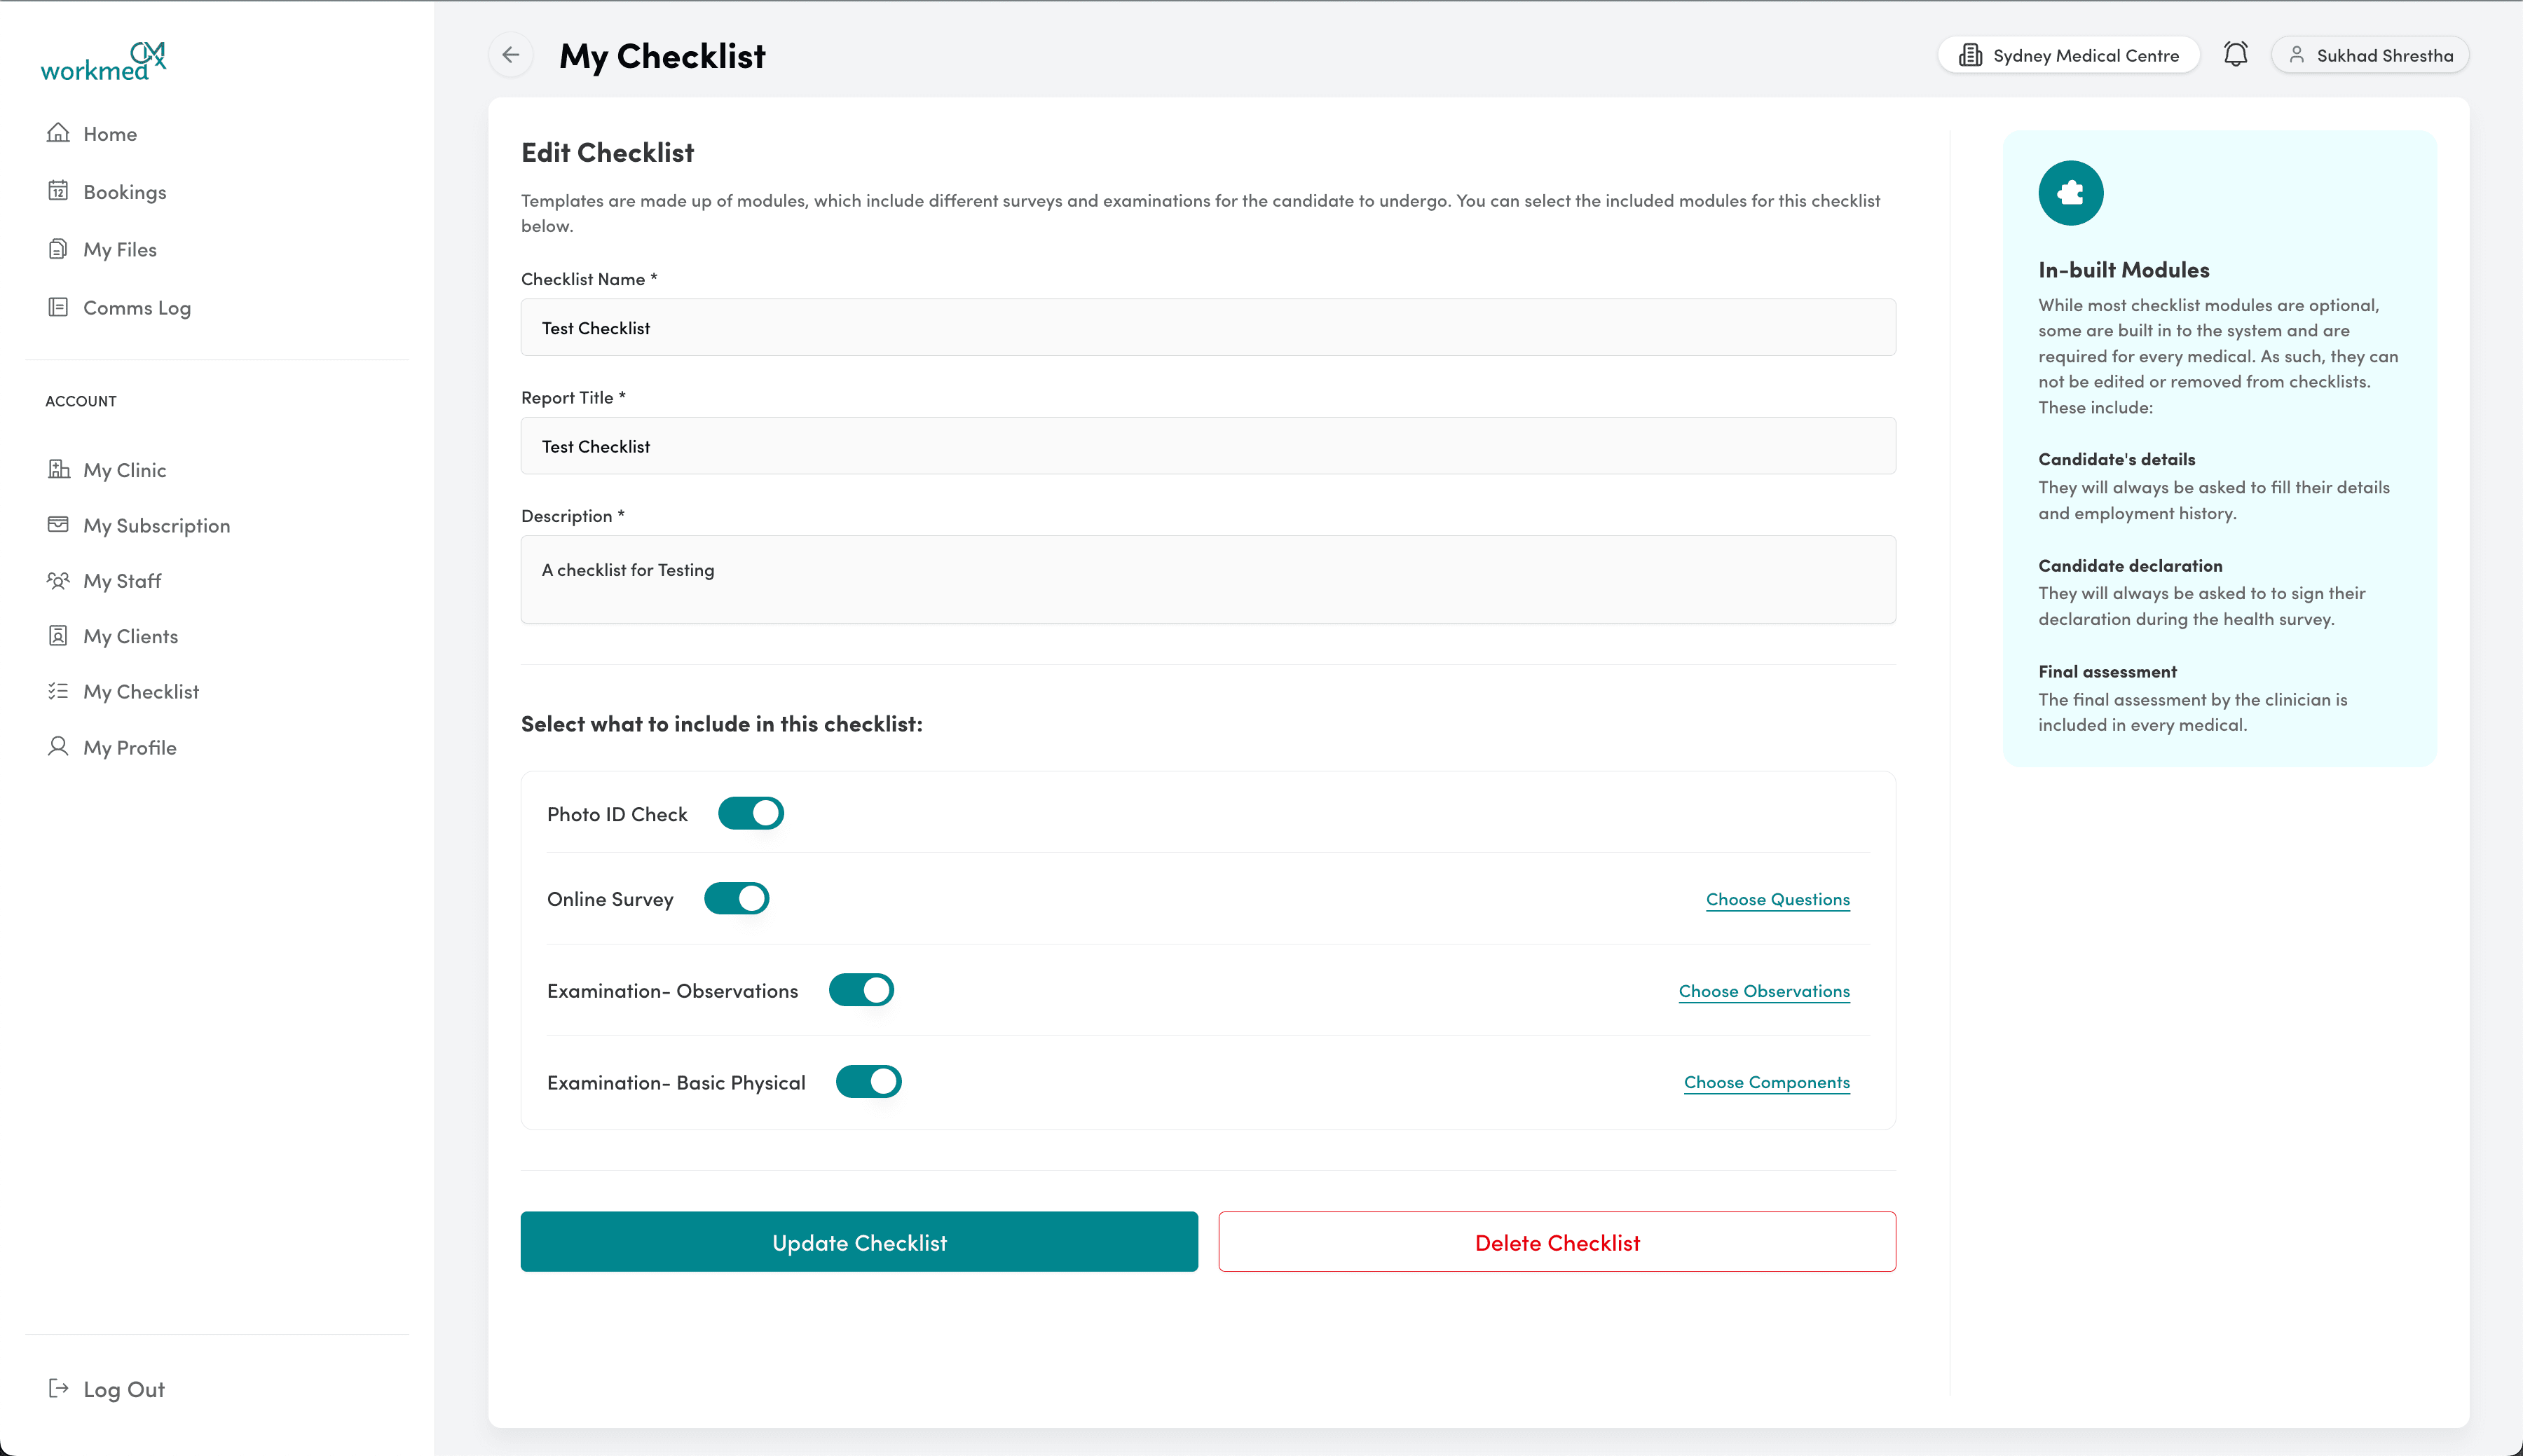Click inside the Description text field
Screen dimensions: 2523x1456
[x=1207, y=579]
